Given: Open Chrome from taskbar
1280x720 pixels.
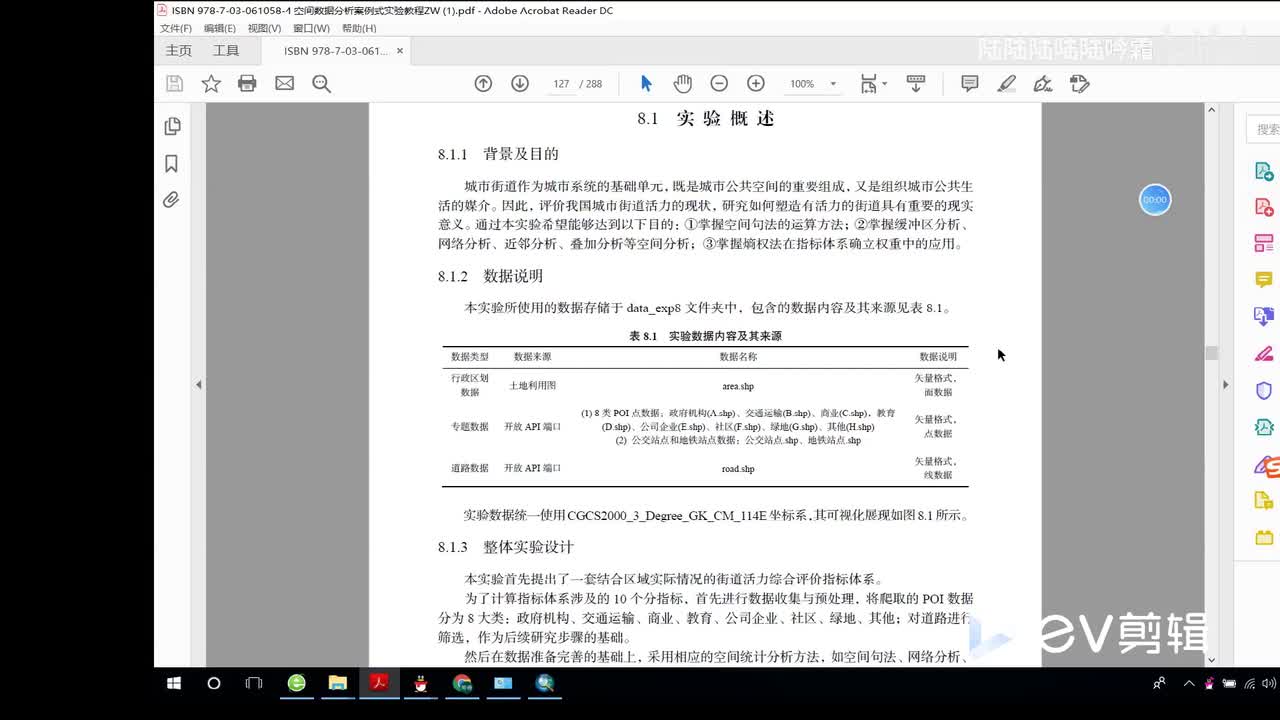Looking at the screenshot, I should point(462,684).
